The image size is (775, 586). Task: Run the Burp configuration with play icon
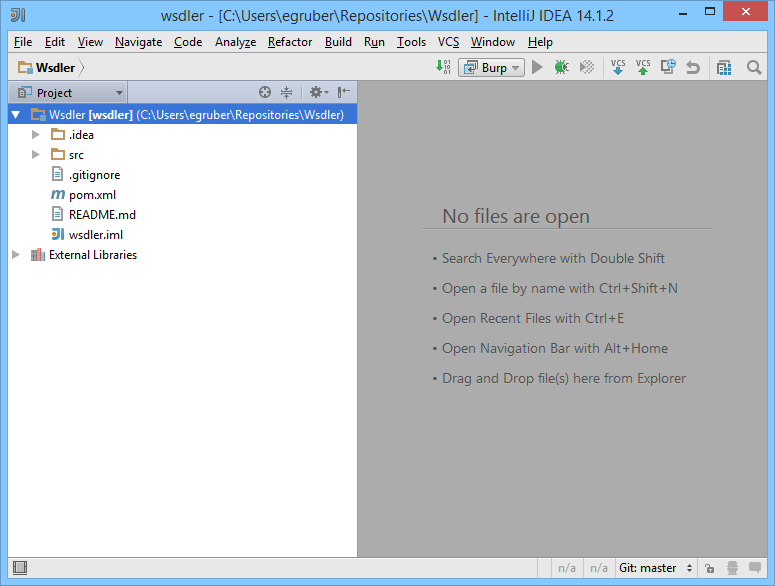tap(537, 67)
